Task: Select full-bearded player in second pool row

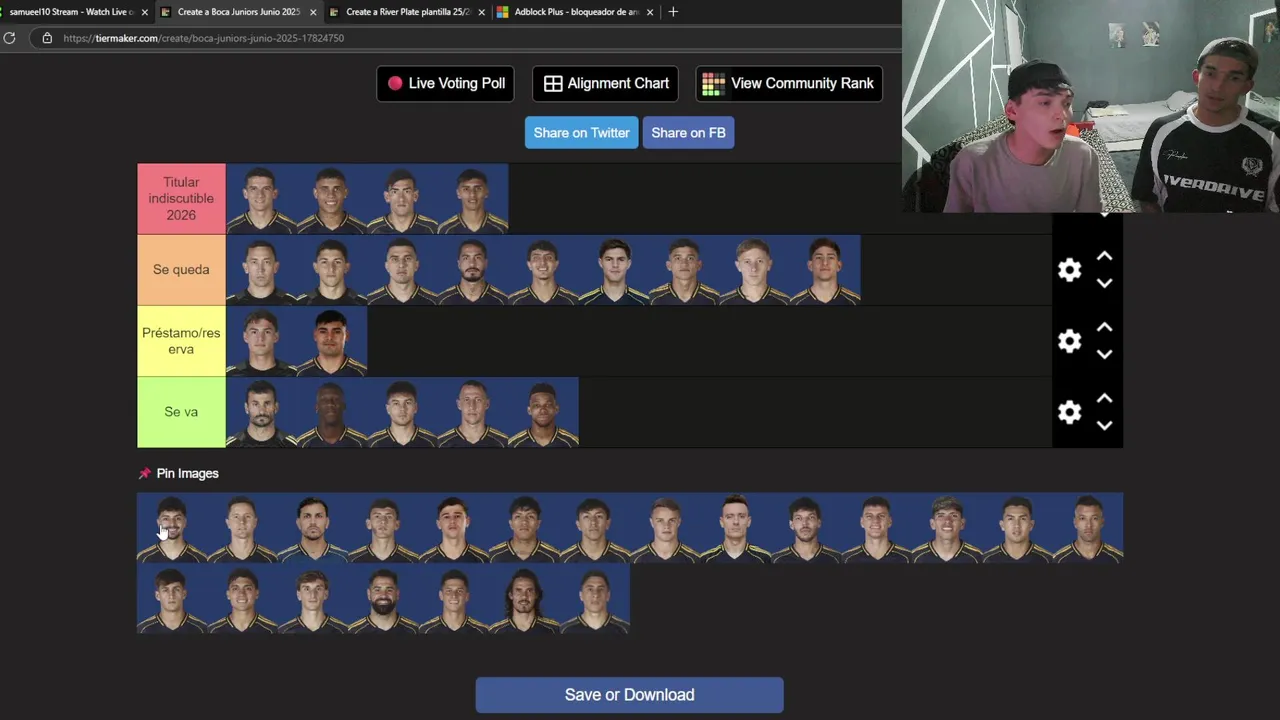Action: point(383,598)
